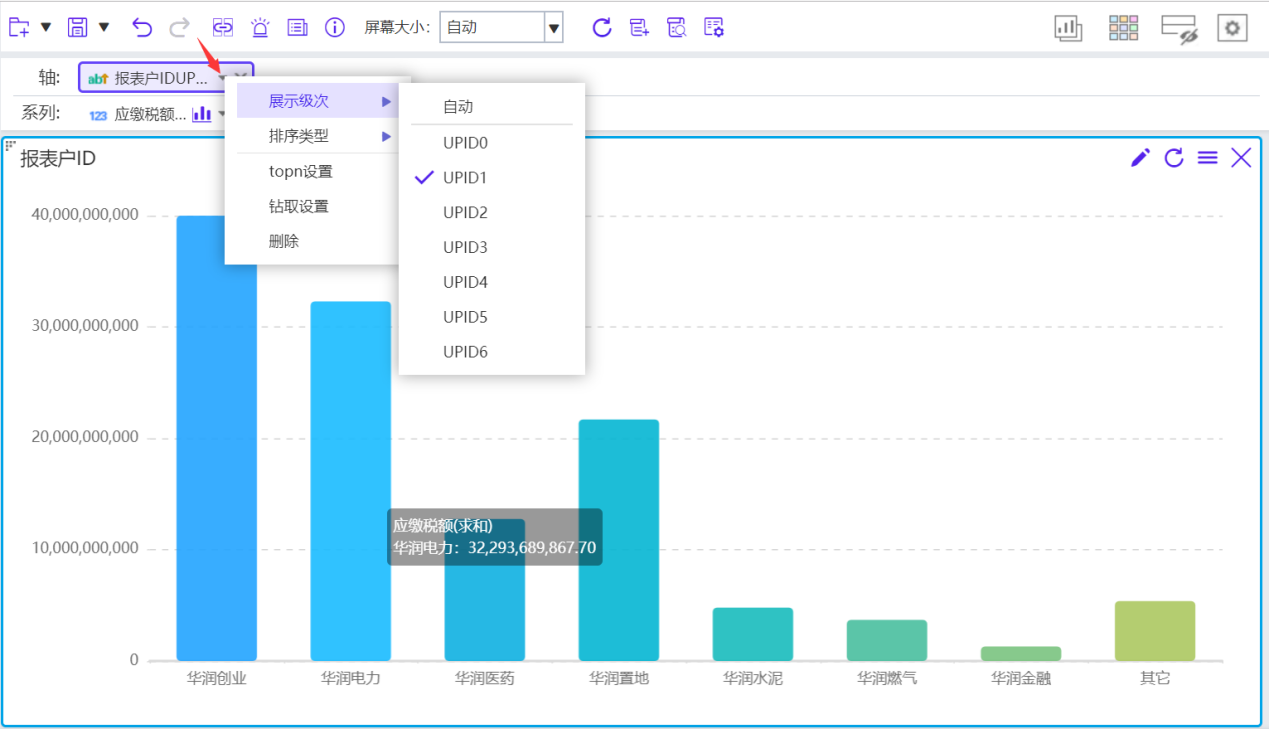This screenshot has width=1269, height=729.
Task: Click the 华润电力 axis label
Action: pyautogui.click(x=351, y=678)
